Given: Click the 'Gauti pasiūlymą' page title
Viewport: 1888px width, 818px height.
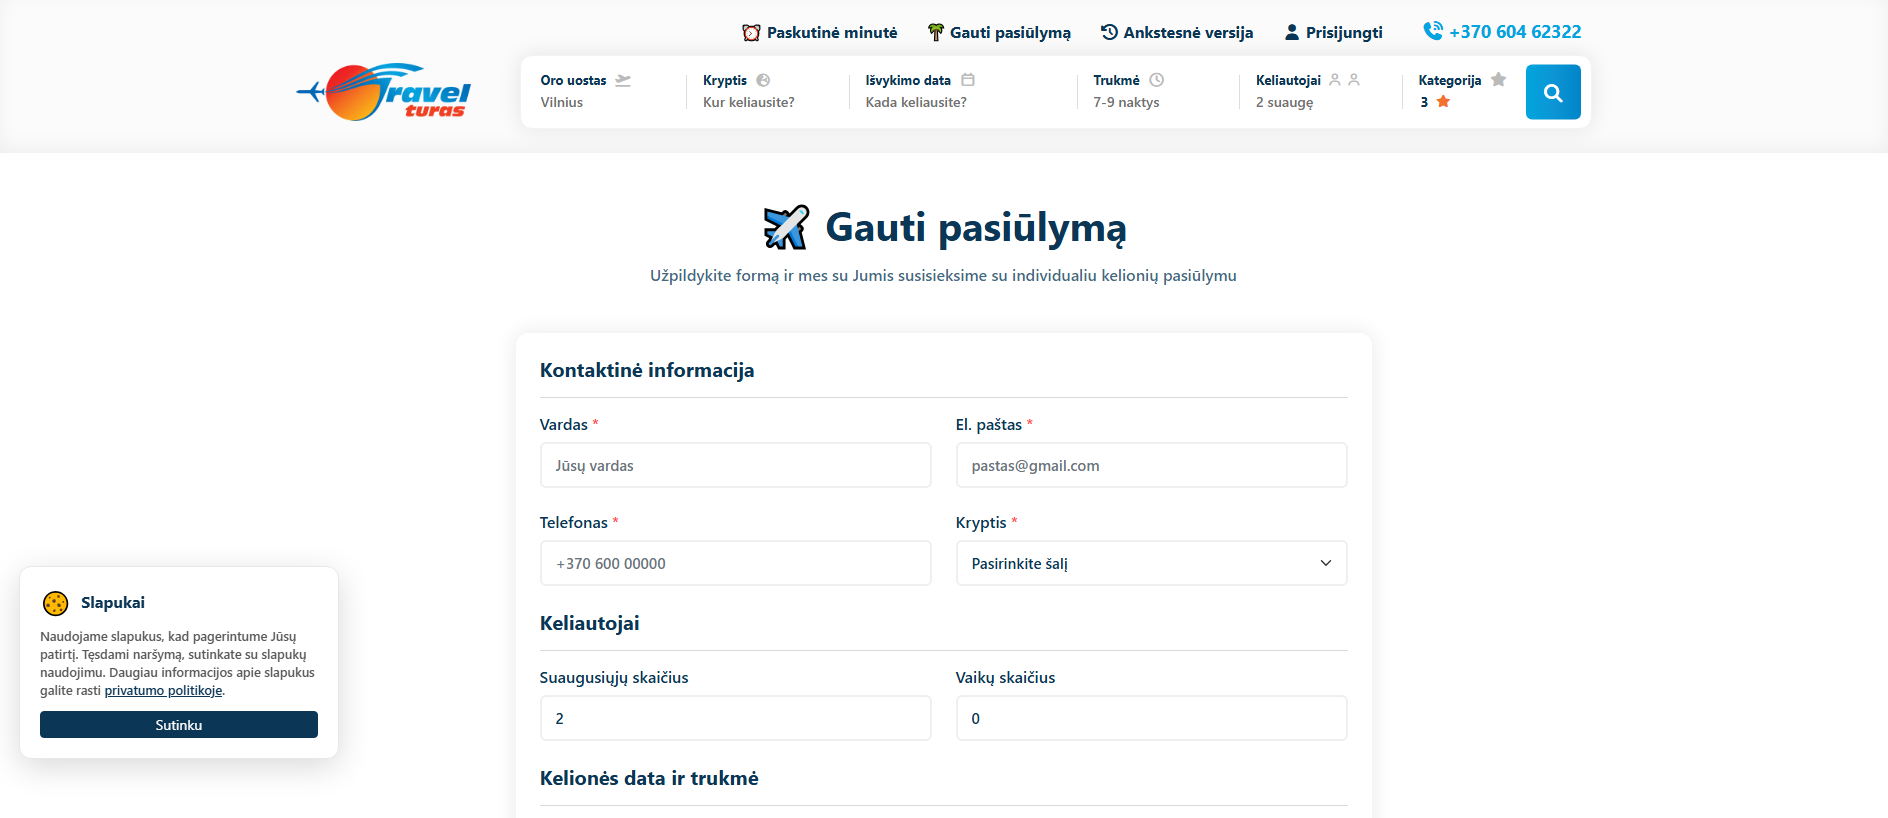Looking at the screenshot, I should click(x=976, y=228).
